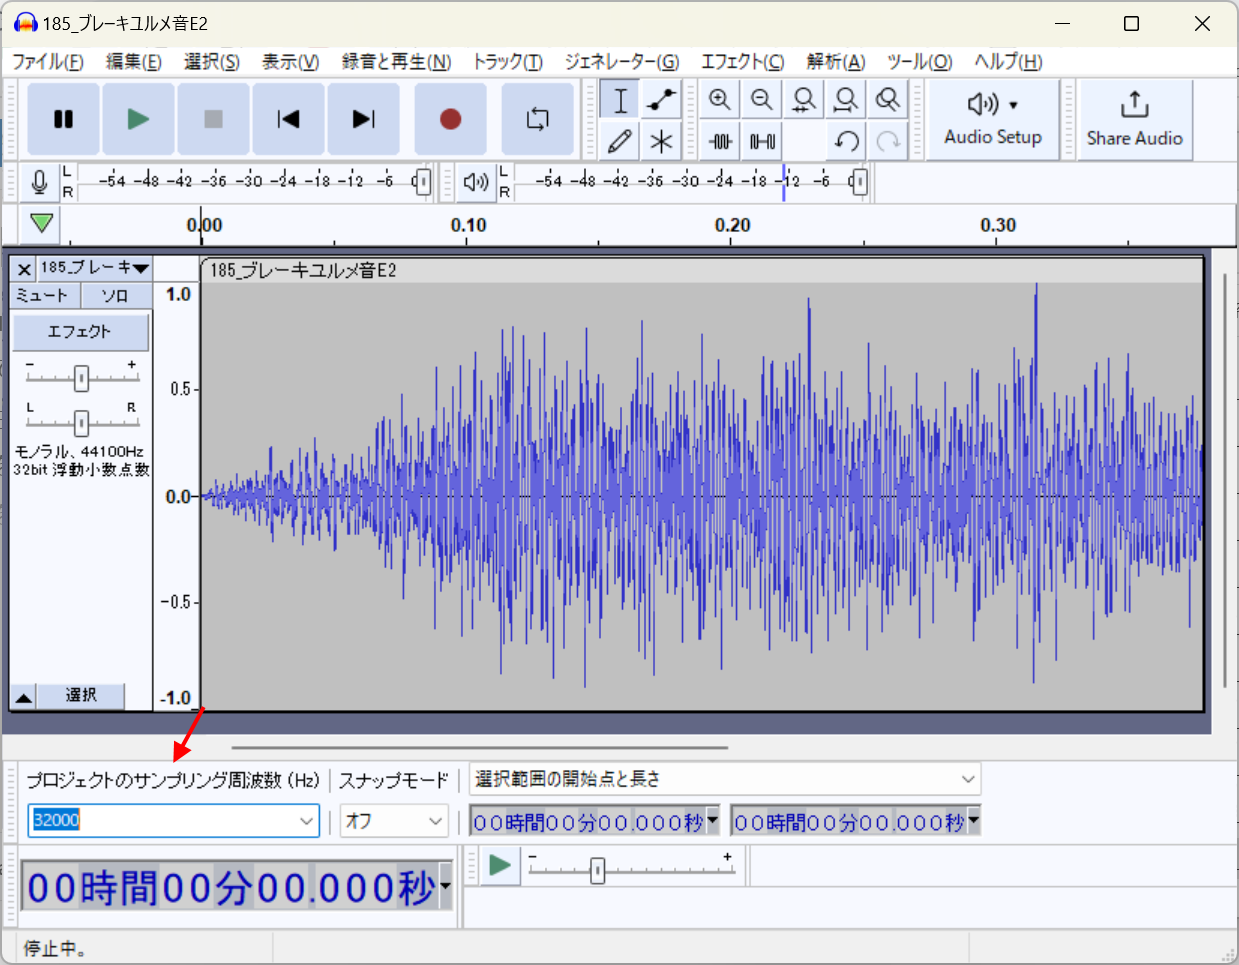Viewport: 1239px width, 965px height.
Task: Start playback with the green Play button
Action: point(138,119)
